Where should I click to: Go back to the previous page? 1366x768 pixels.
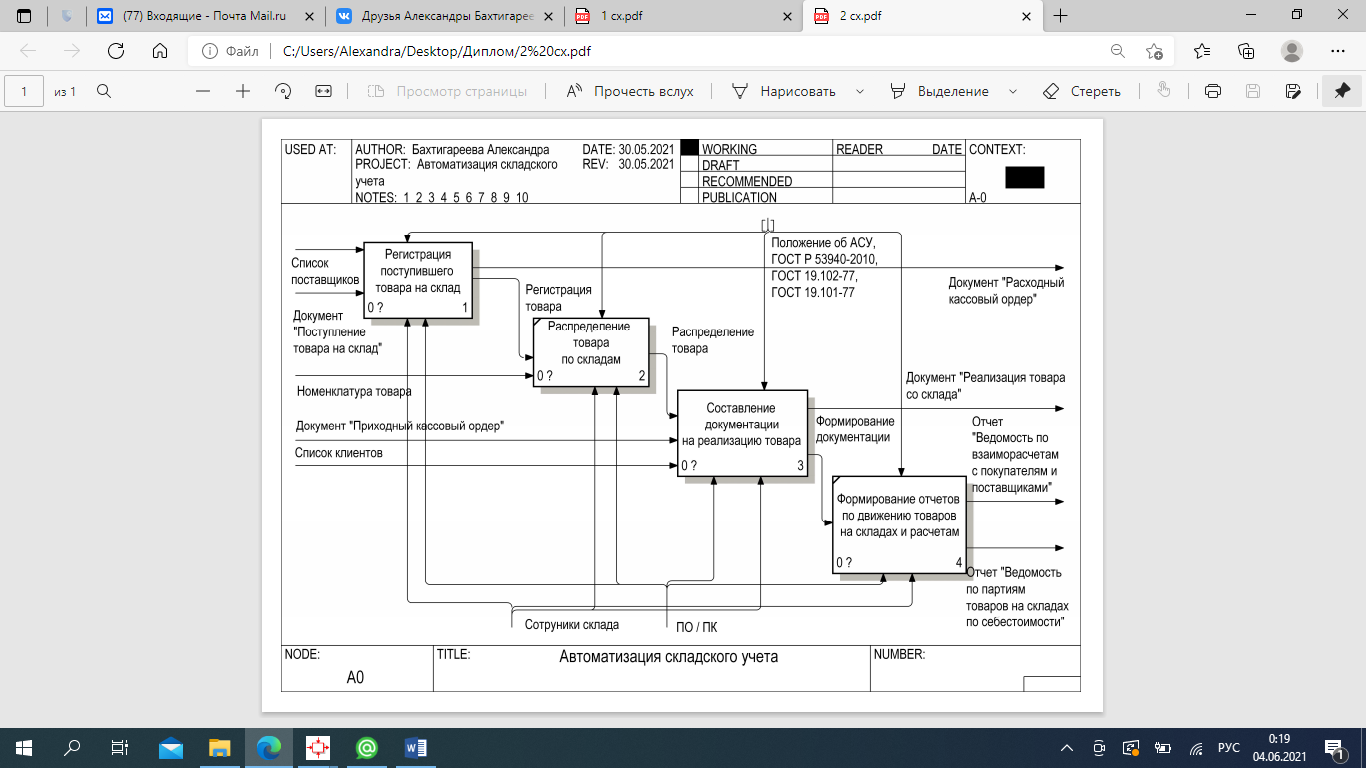[x=28, y=51]
